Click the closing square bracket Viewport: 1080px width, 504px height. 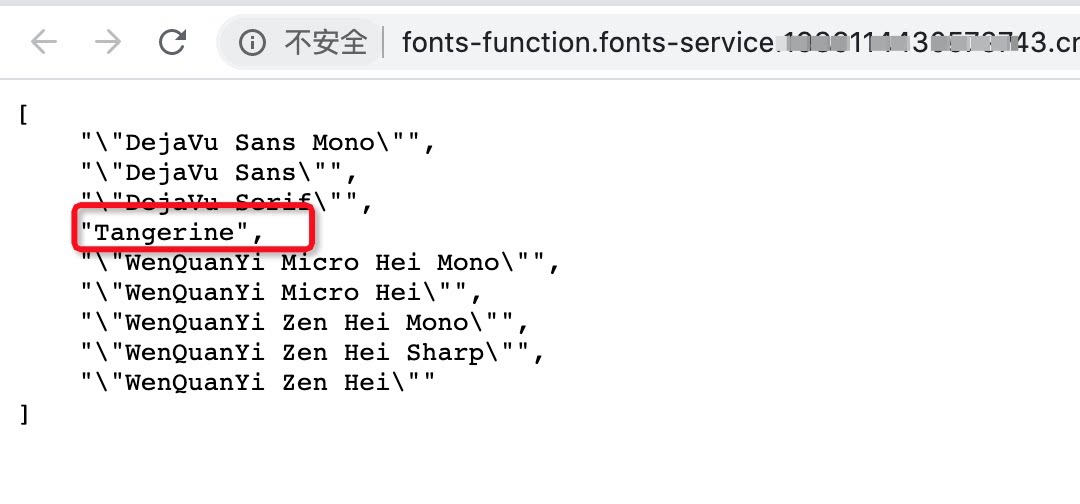point(24,414)
